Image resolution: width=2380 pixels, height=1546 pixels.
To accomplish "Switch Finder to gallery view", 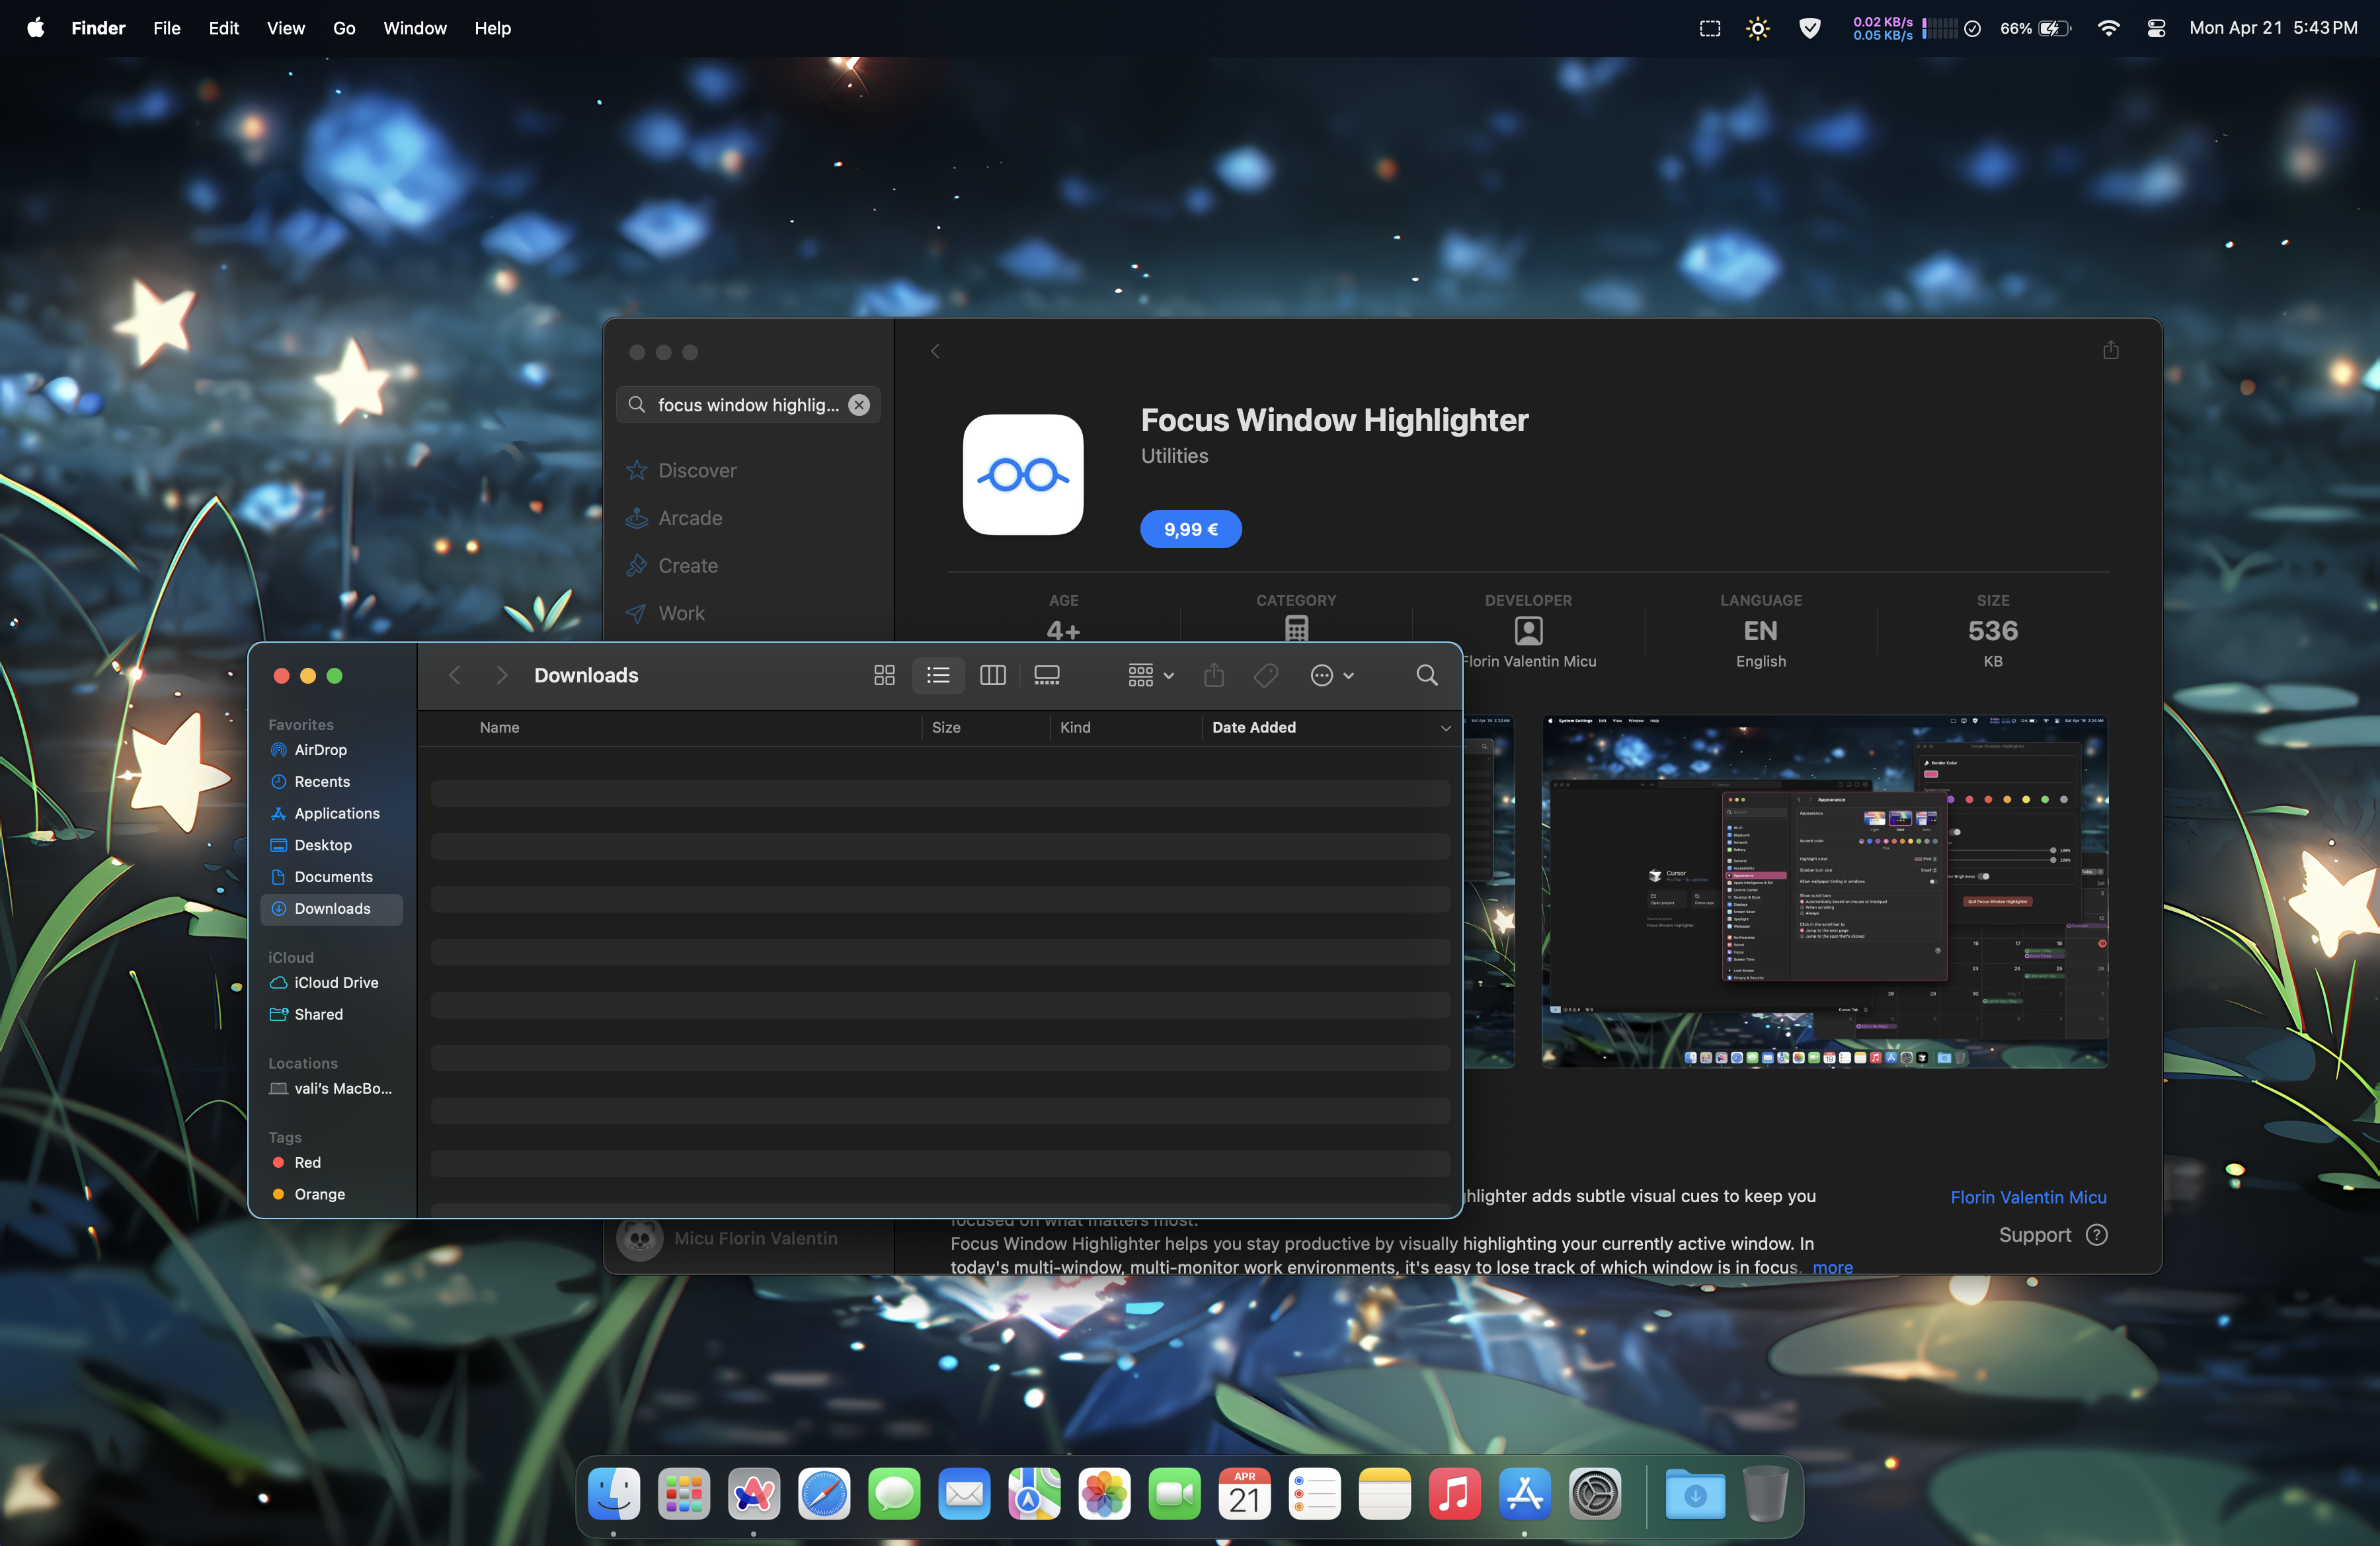I will pyautogui.click(x=1046, y=676).
